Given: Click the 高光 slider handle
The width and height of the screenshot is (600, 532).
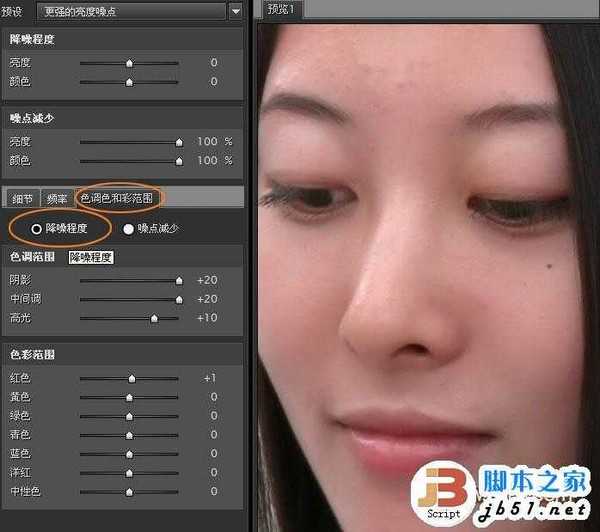Looking at the screenshot, I should click(x=154, y=318).
